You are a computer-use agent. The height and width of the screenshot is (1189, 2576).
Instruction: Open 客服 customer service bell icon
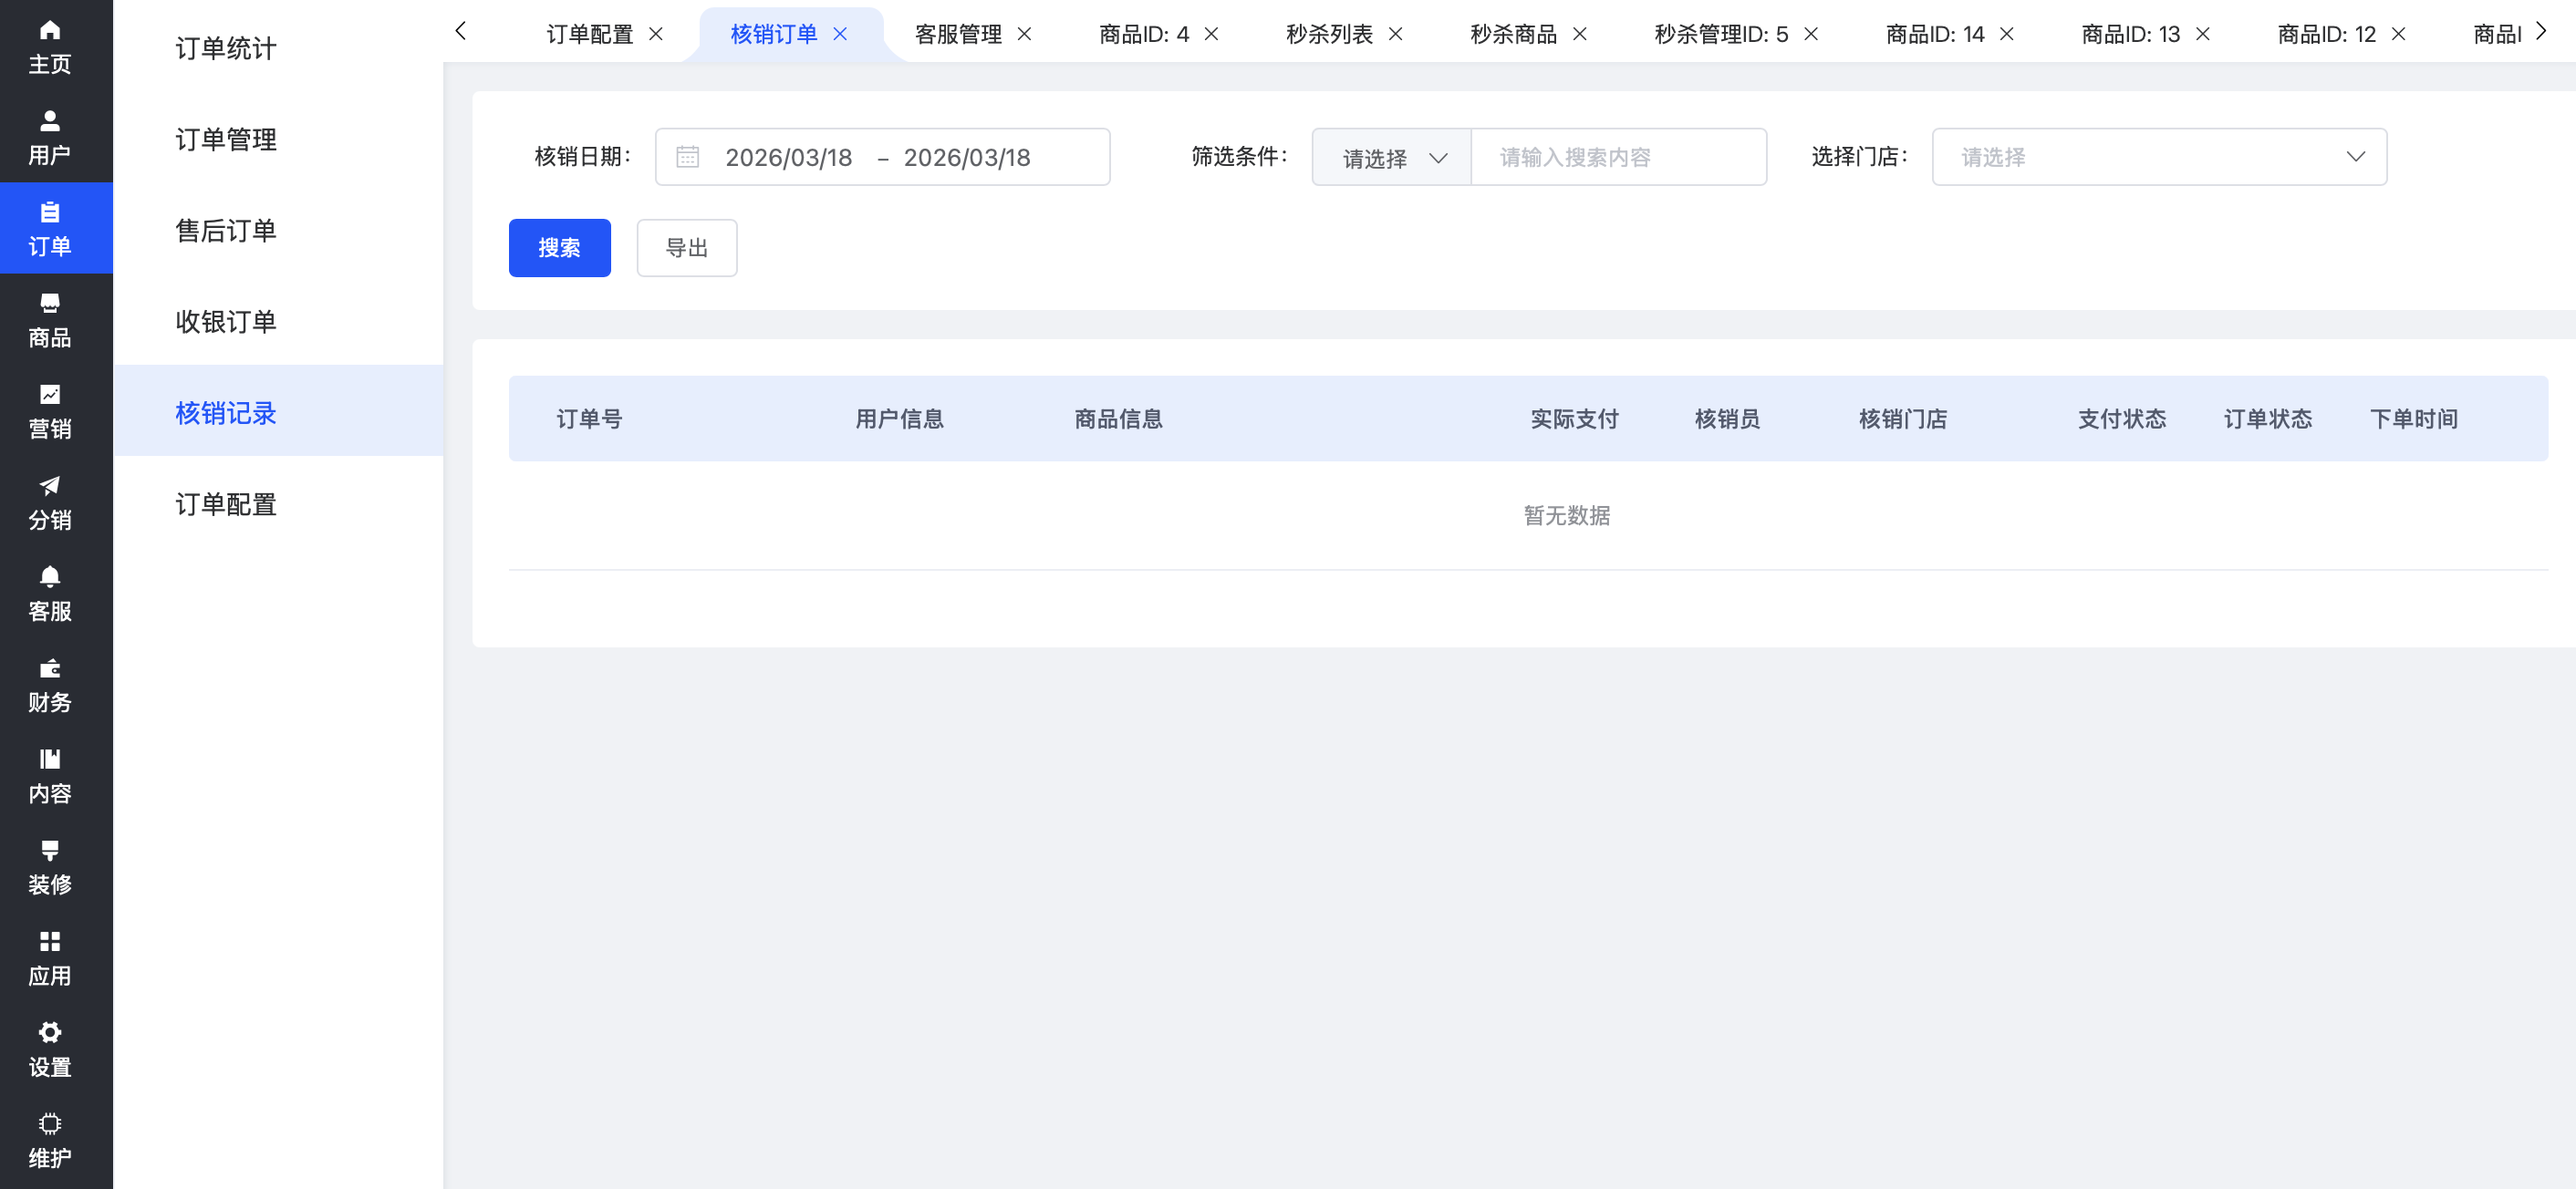(49, 576)
